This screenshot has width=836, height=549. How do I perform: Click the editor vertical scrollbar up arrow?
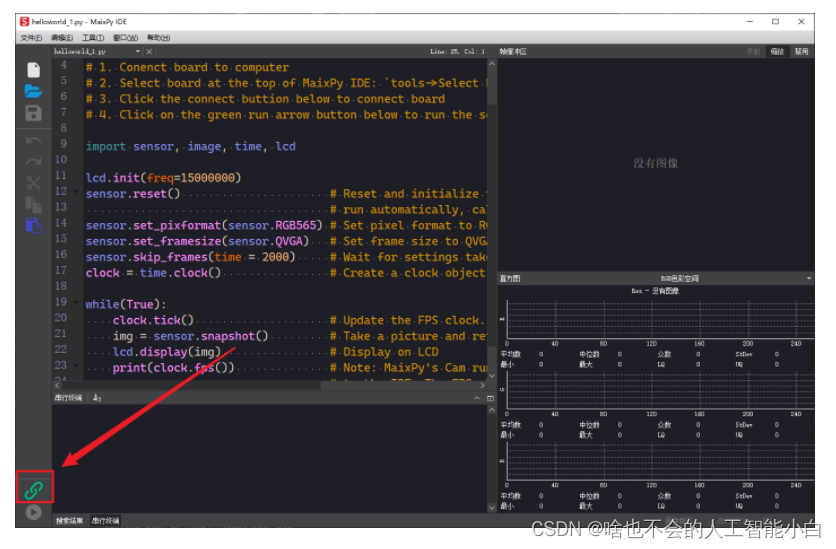click(492, 63)
